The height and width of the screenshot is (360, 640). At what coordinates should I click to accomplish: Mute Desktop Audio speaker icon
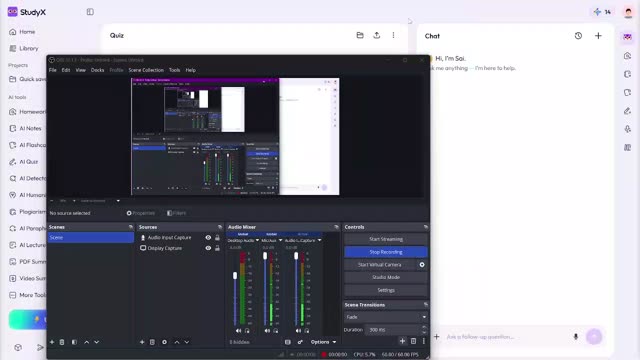[238, 331]
